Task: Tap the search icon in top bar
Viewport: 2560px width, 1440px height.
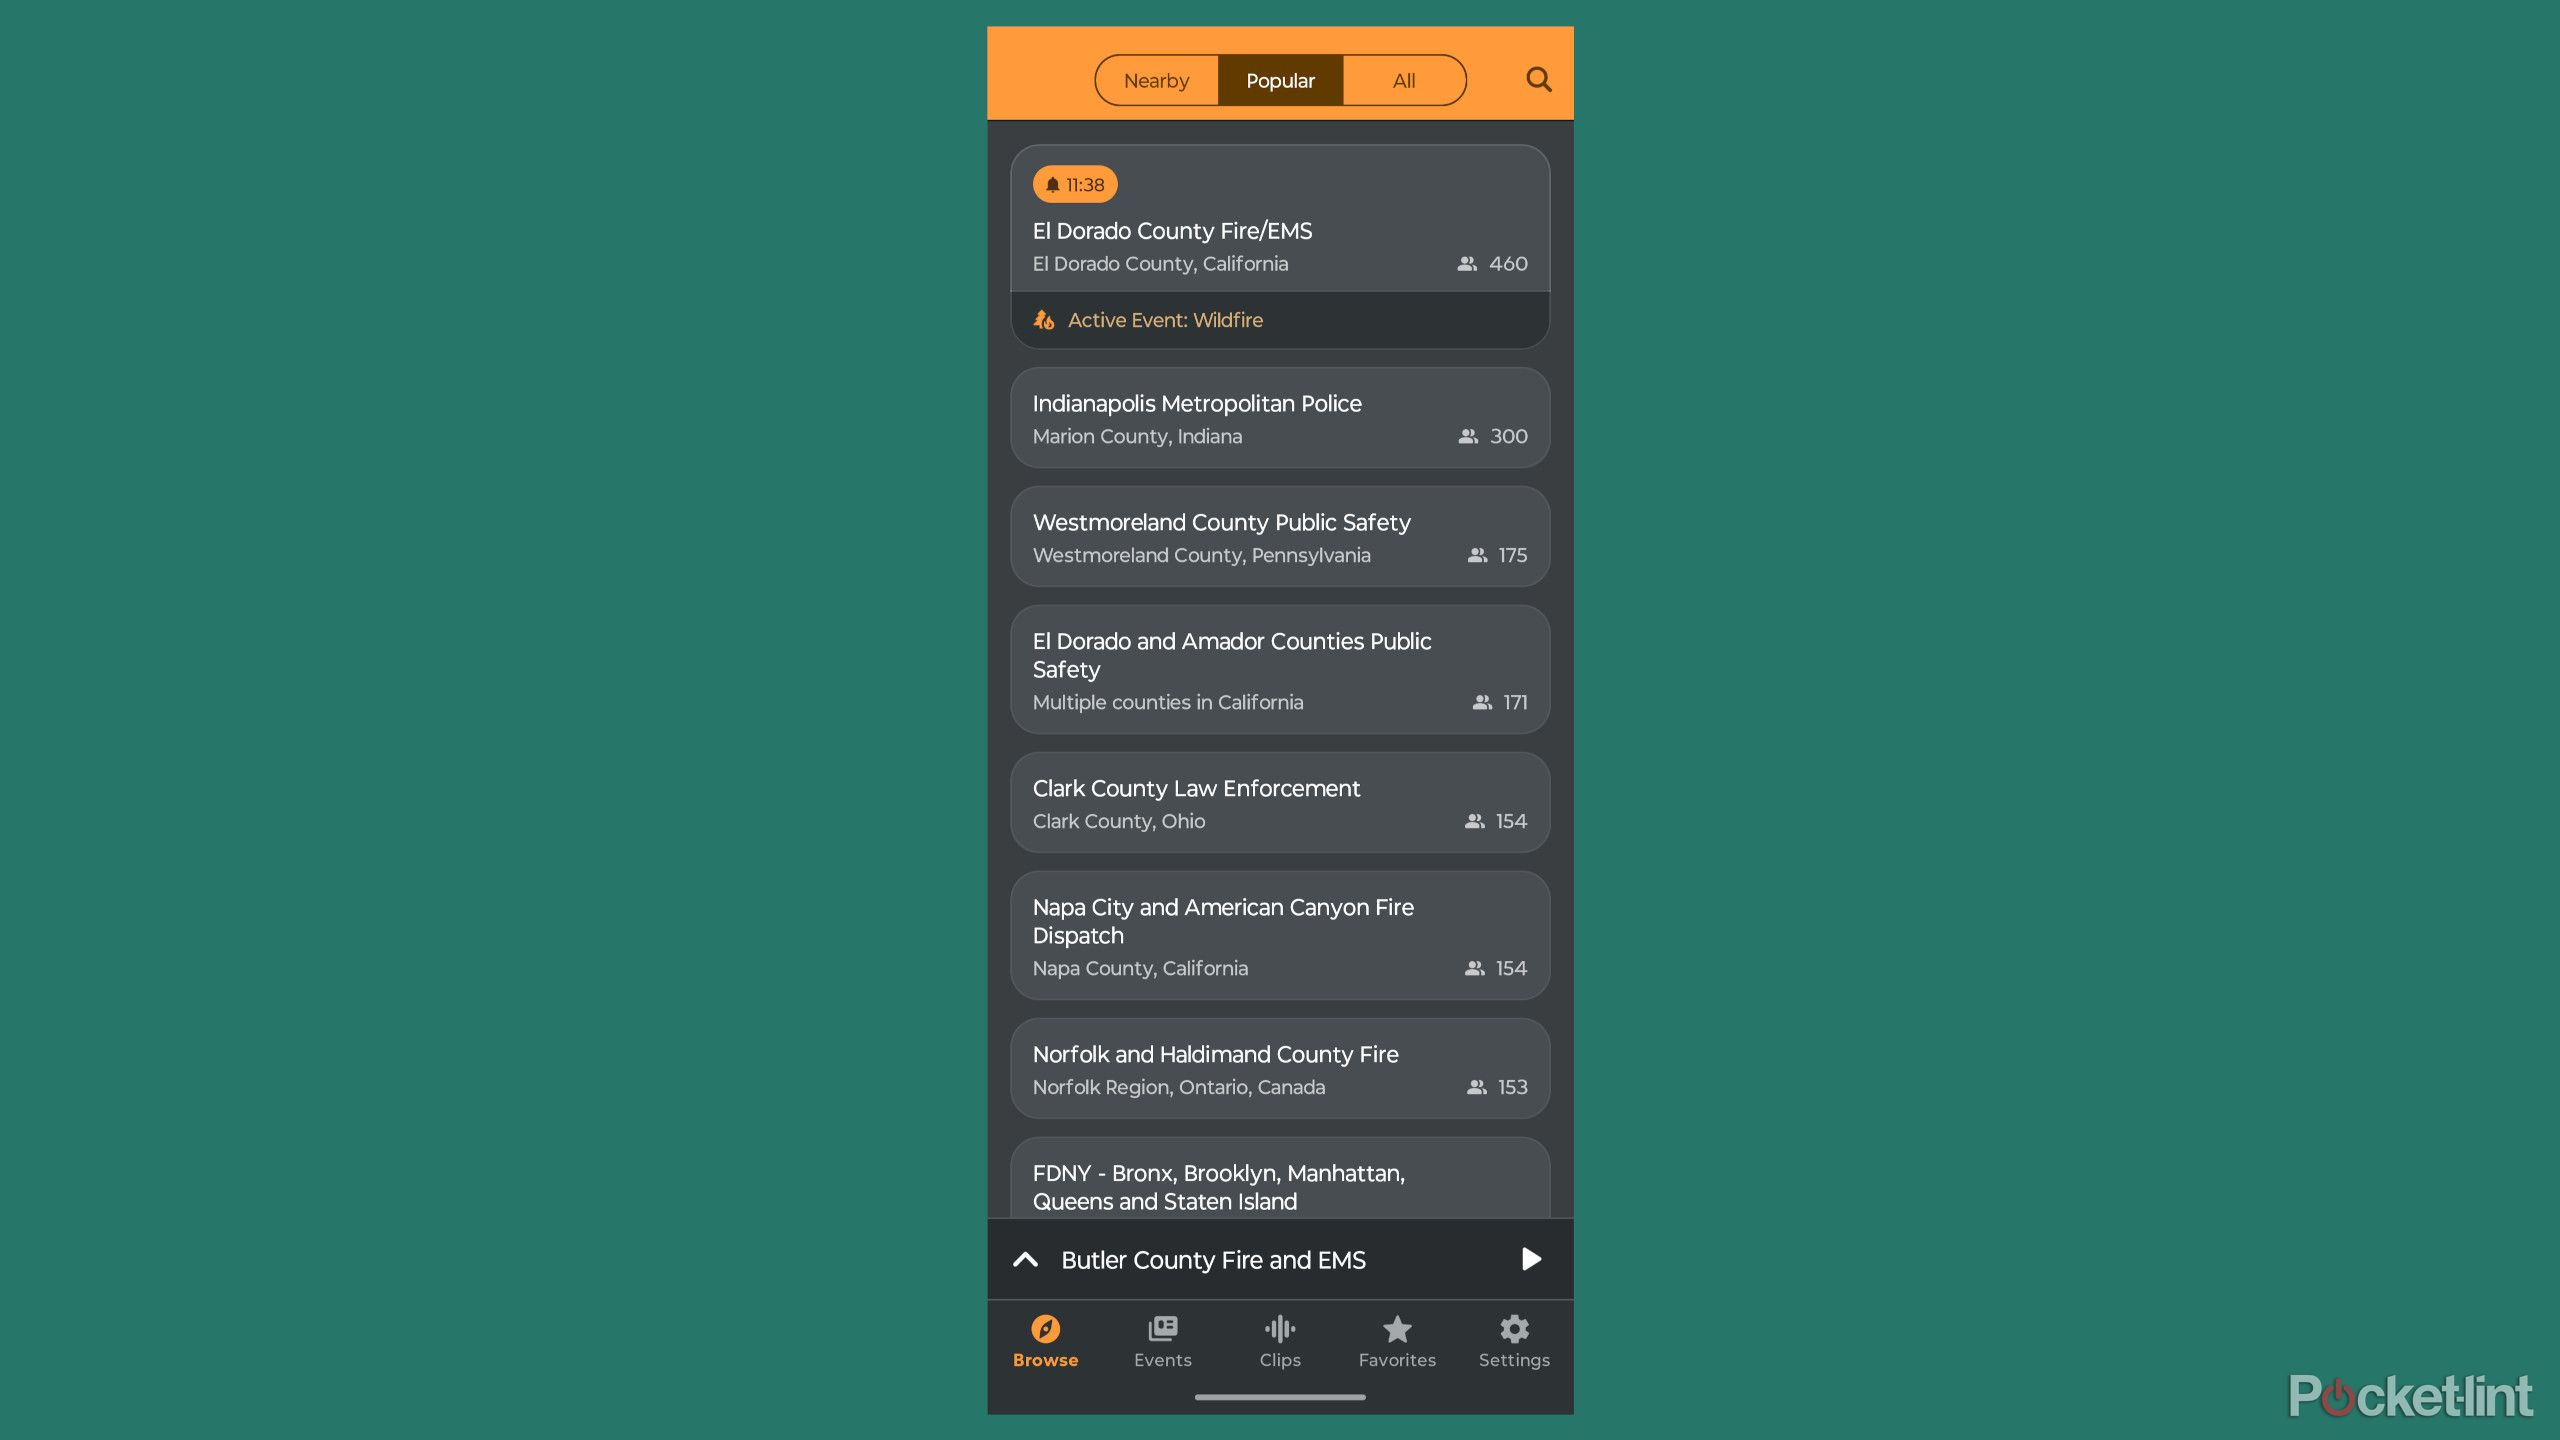Action: coord(1537,79)
